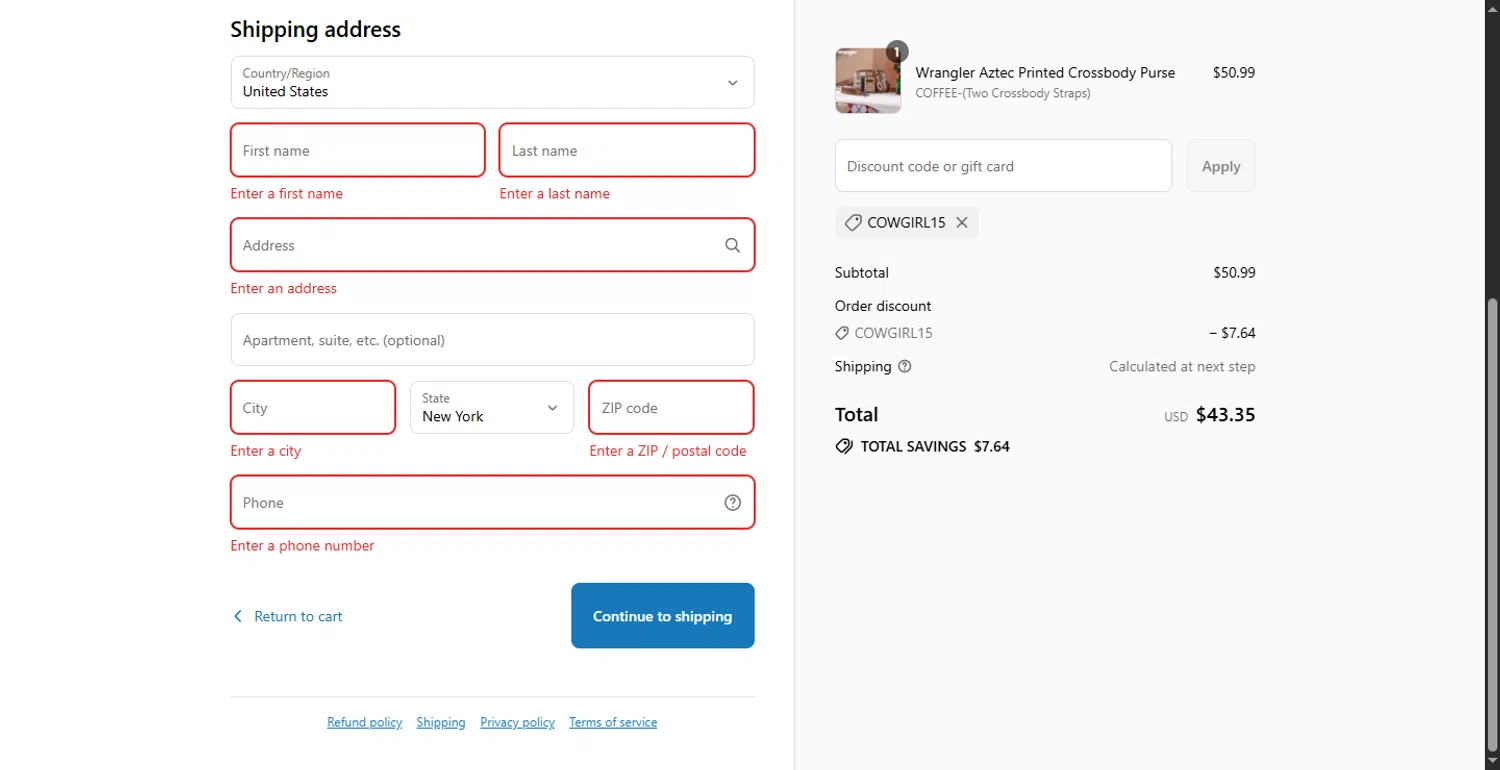Click the 'Enter a ZIP / postal code' error
Viewport: 1500px width, 770px height.
click(668, 451)
